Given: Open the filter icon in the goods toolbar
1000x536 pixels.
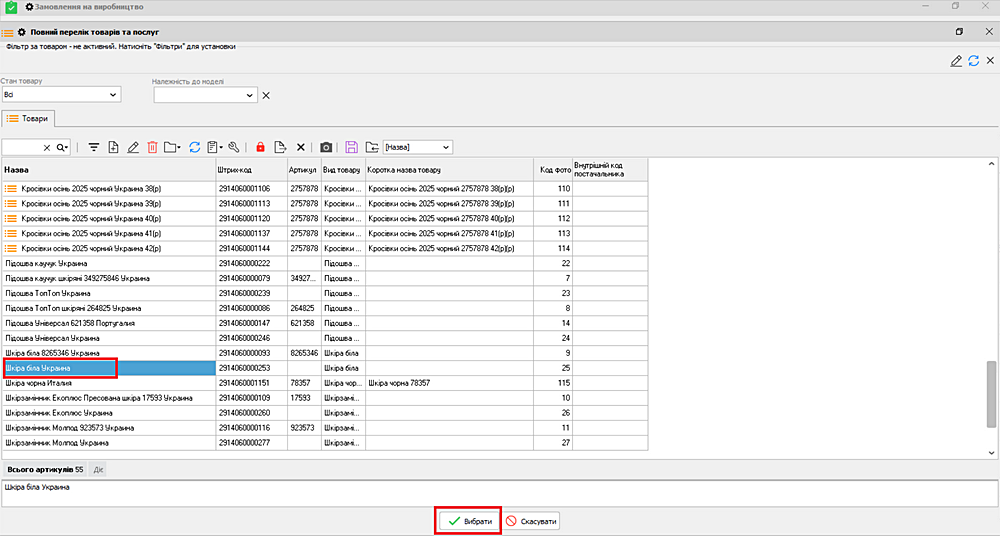Looking at the screenshot, I should pyautogui.click(x=94, y=147).
